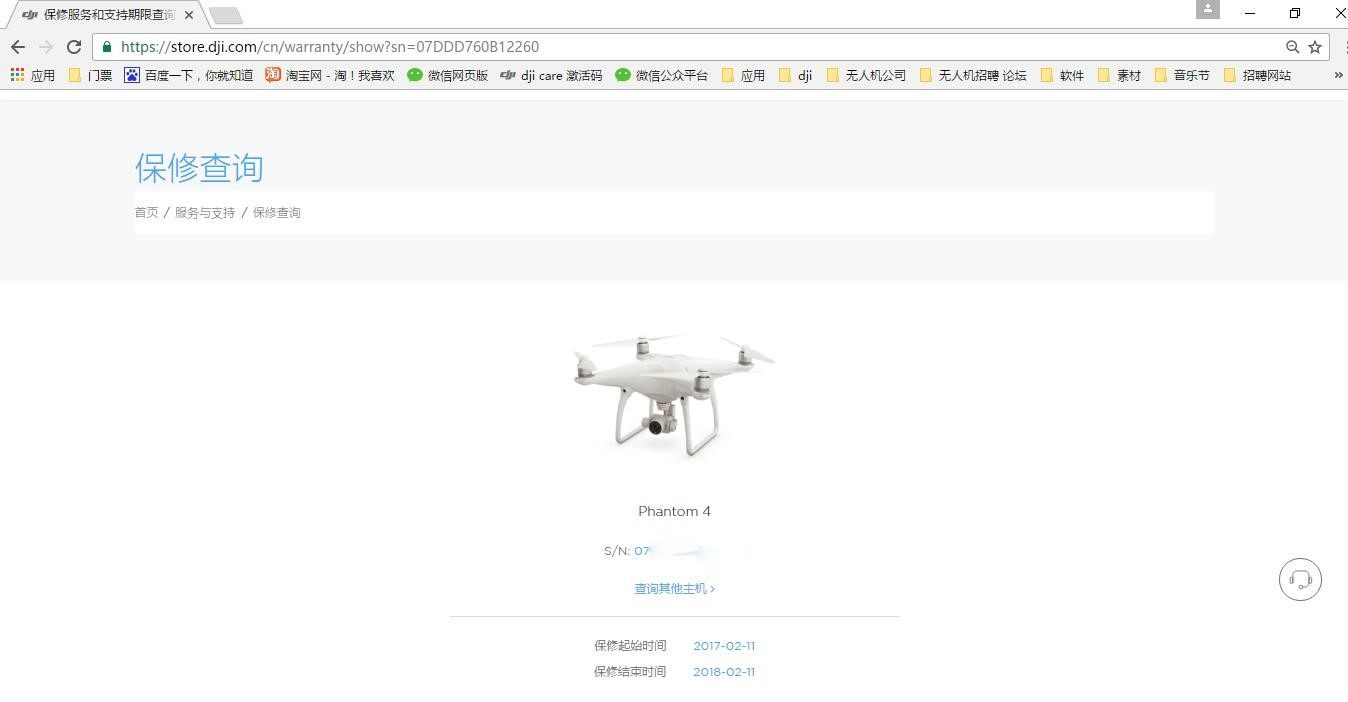Click 查询其他主机 link

tap(674, 589)
